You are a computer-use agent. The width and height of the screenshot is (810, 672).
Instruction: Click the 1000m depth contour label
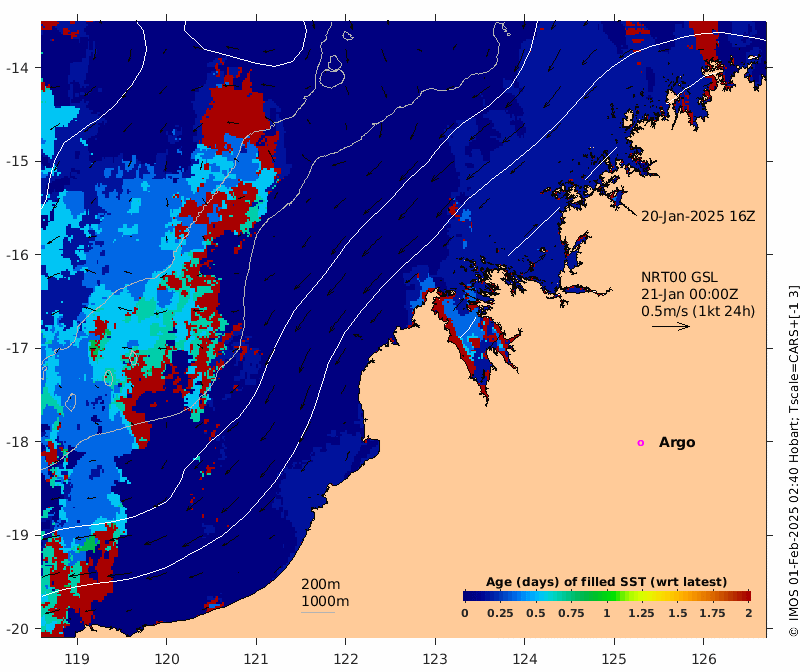325,601
